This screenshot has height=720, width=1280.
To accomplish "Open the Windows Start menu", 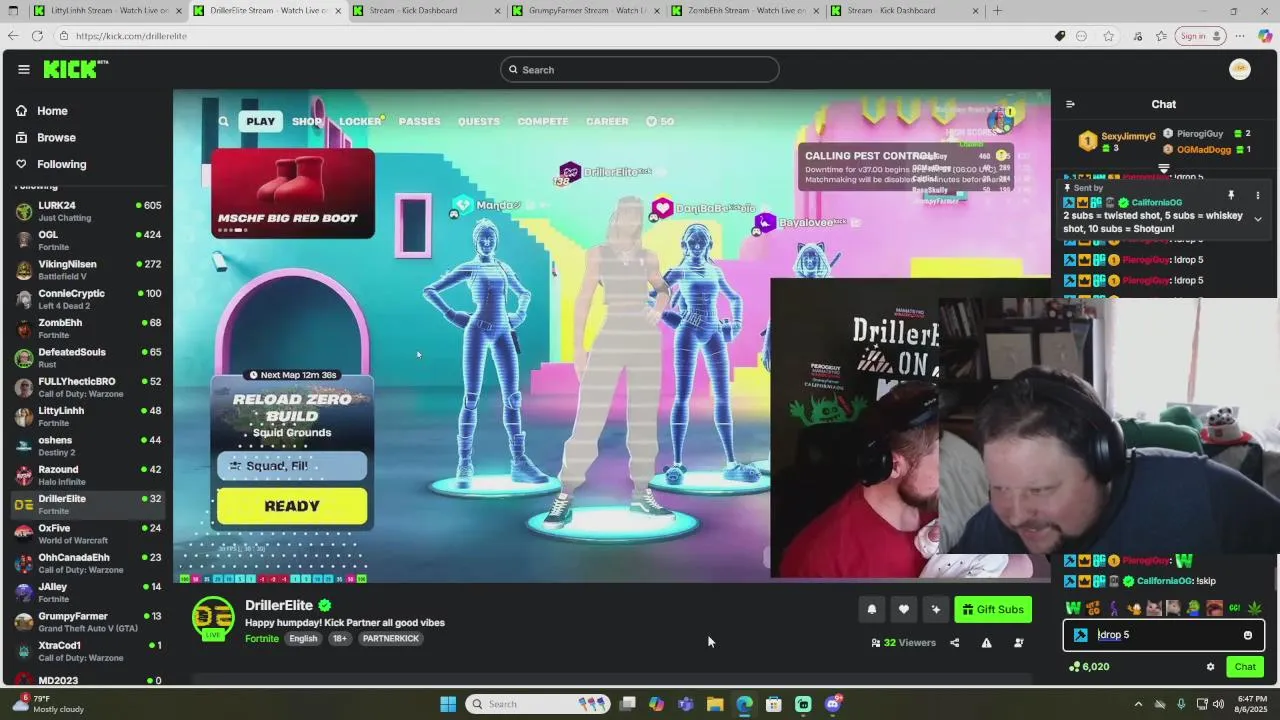I will (x=448, y=704).
